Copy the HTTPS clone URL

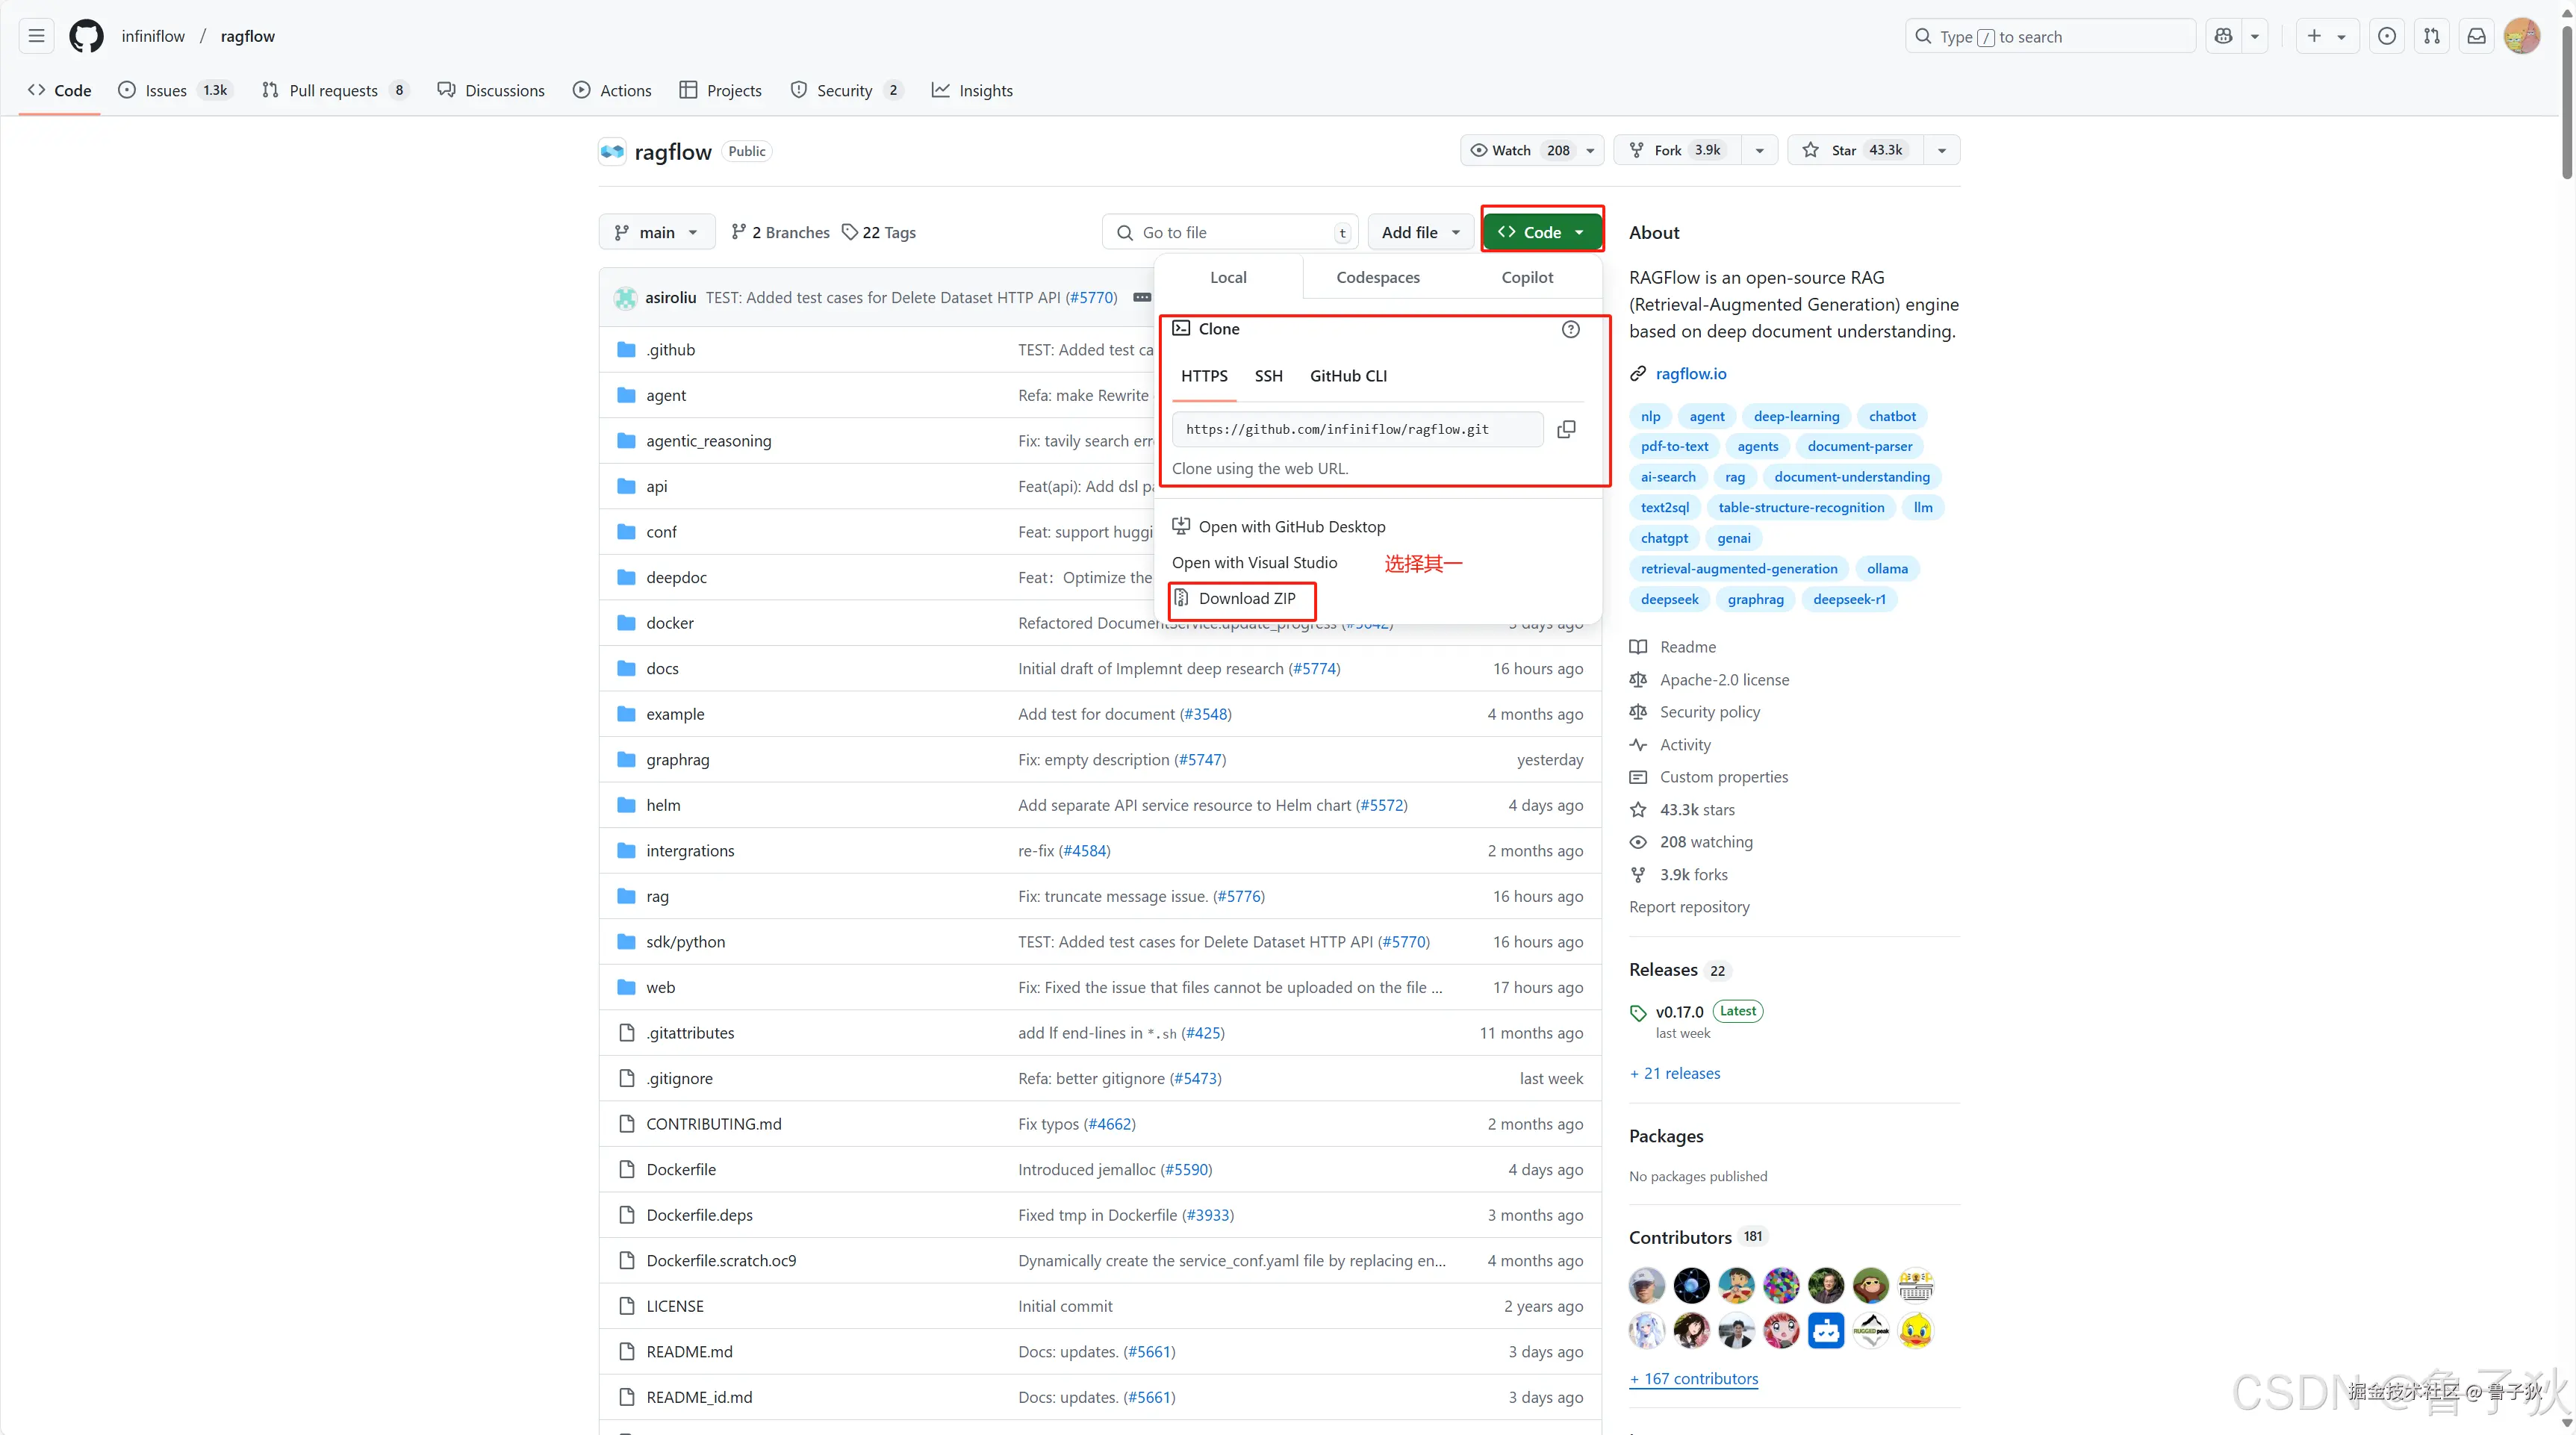tap(1566, 429)
